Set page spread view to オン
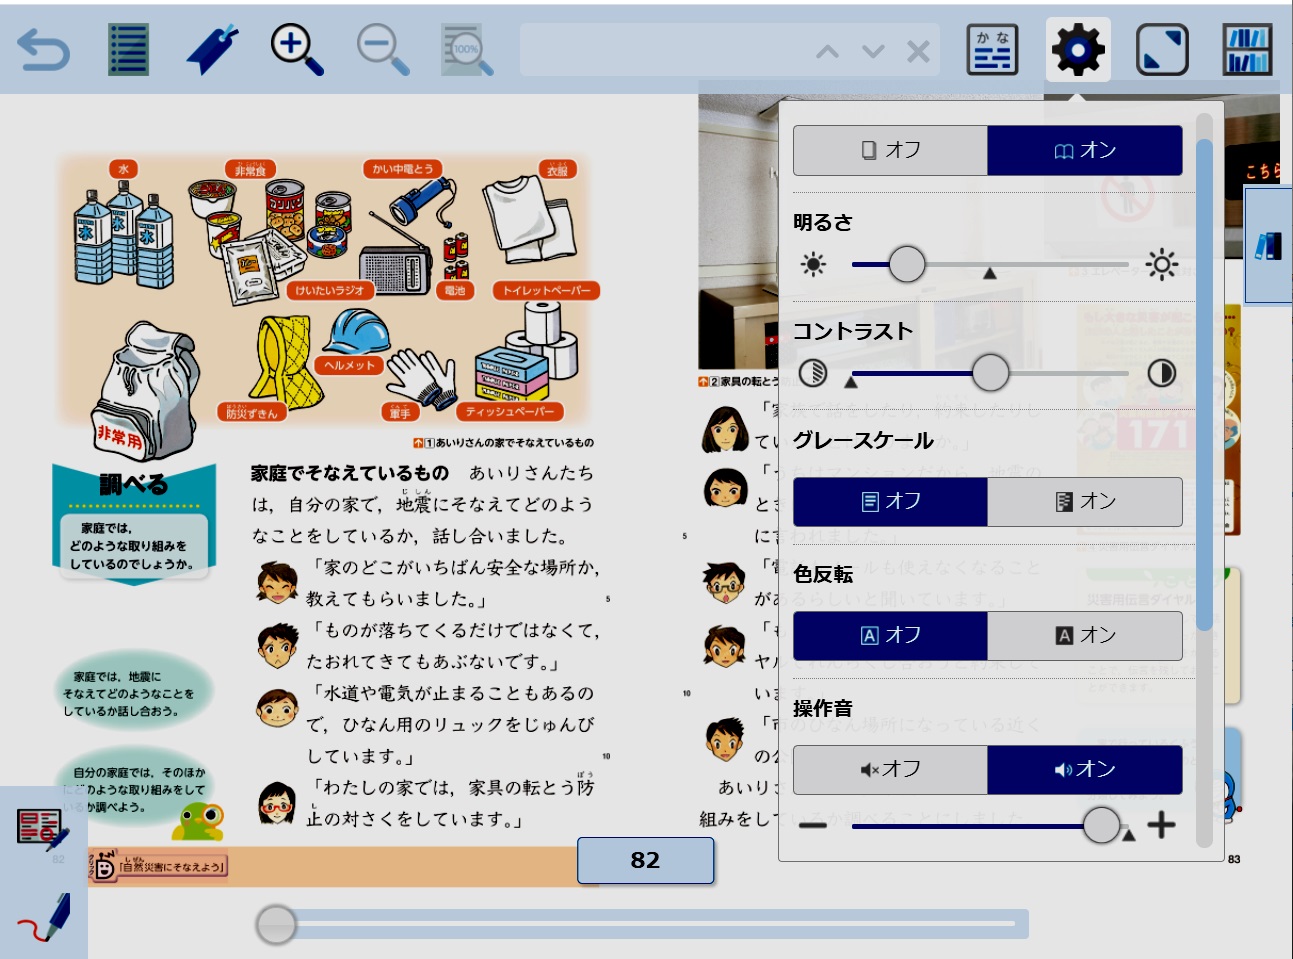The width and height of the screenshot is (1293, 959). [1085, 150]
